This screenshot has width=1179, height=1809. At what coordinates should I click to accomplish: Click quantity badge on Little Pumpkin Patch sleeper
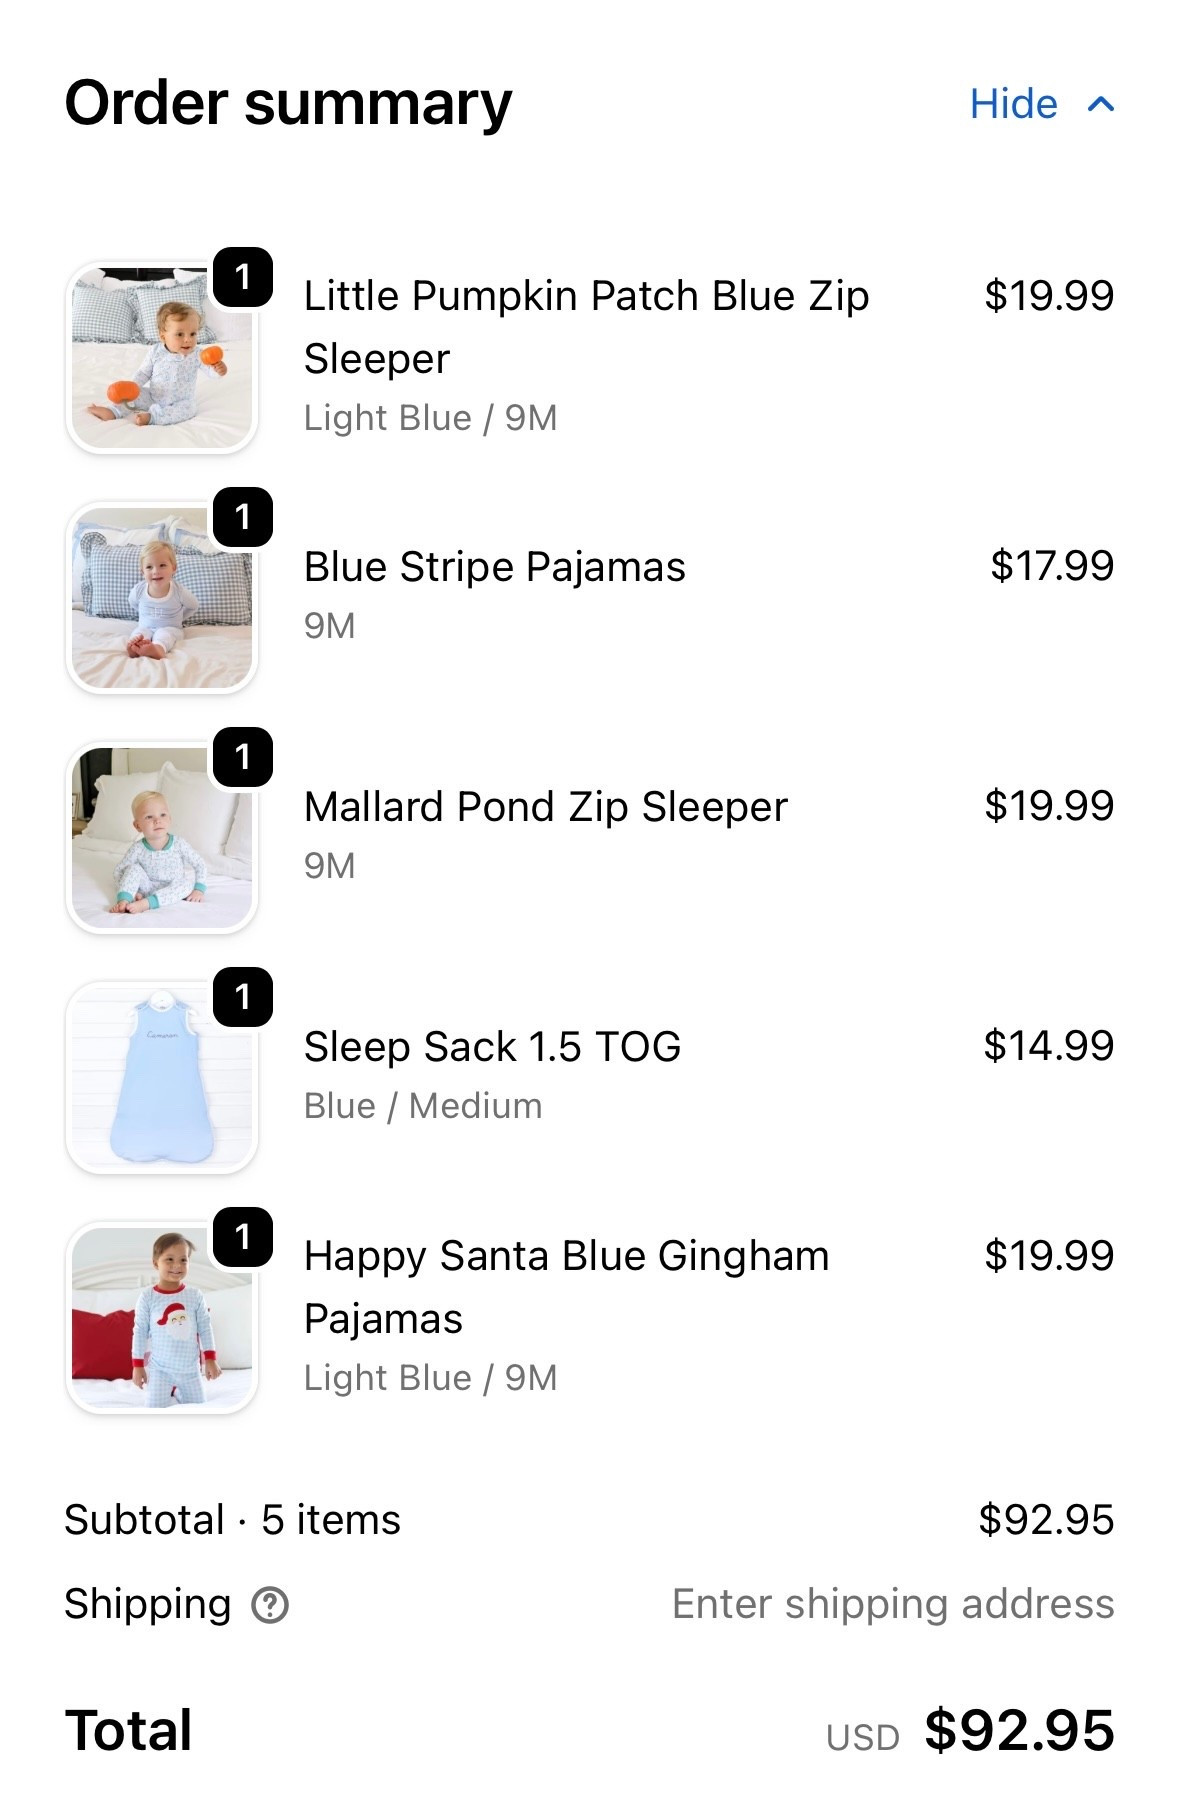tap(243, 277)
